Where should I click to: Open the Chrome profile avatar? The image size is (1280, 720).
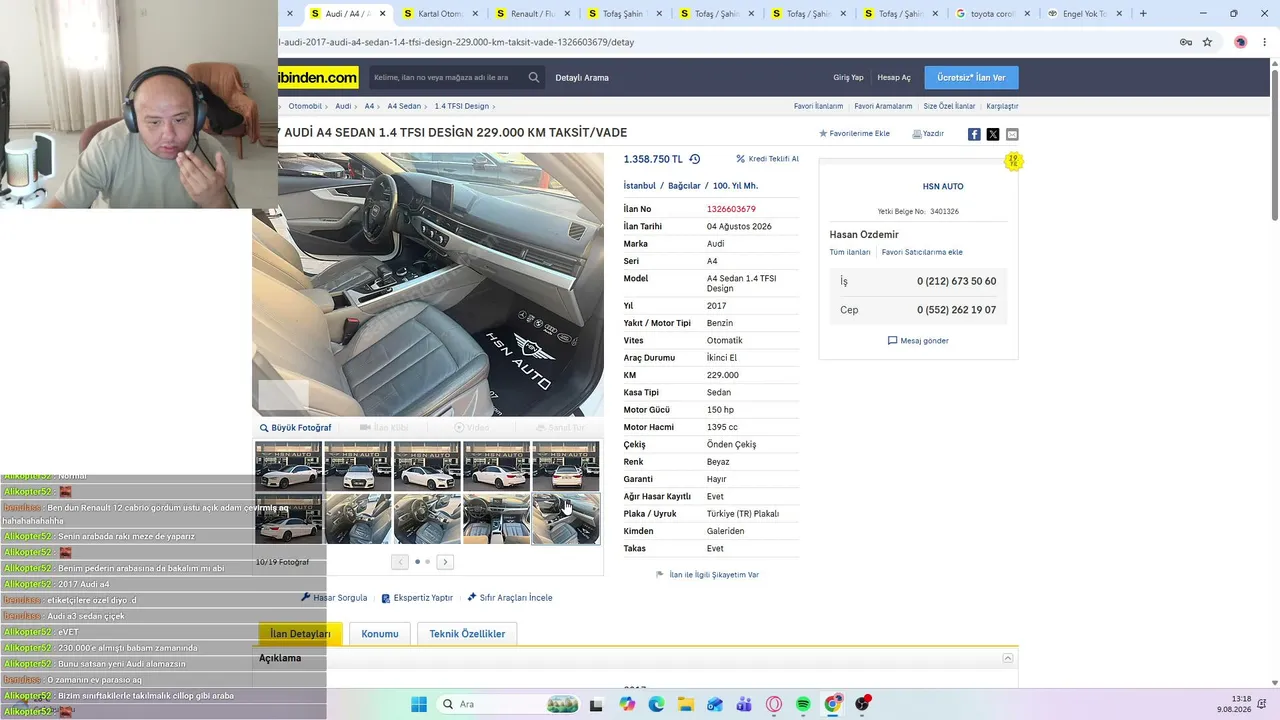1241,42
